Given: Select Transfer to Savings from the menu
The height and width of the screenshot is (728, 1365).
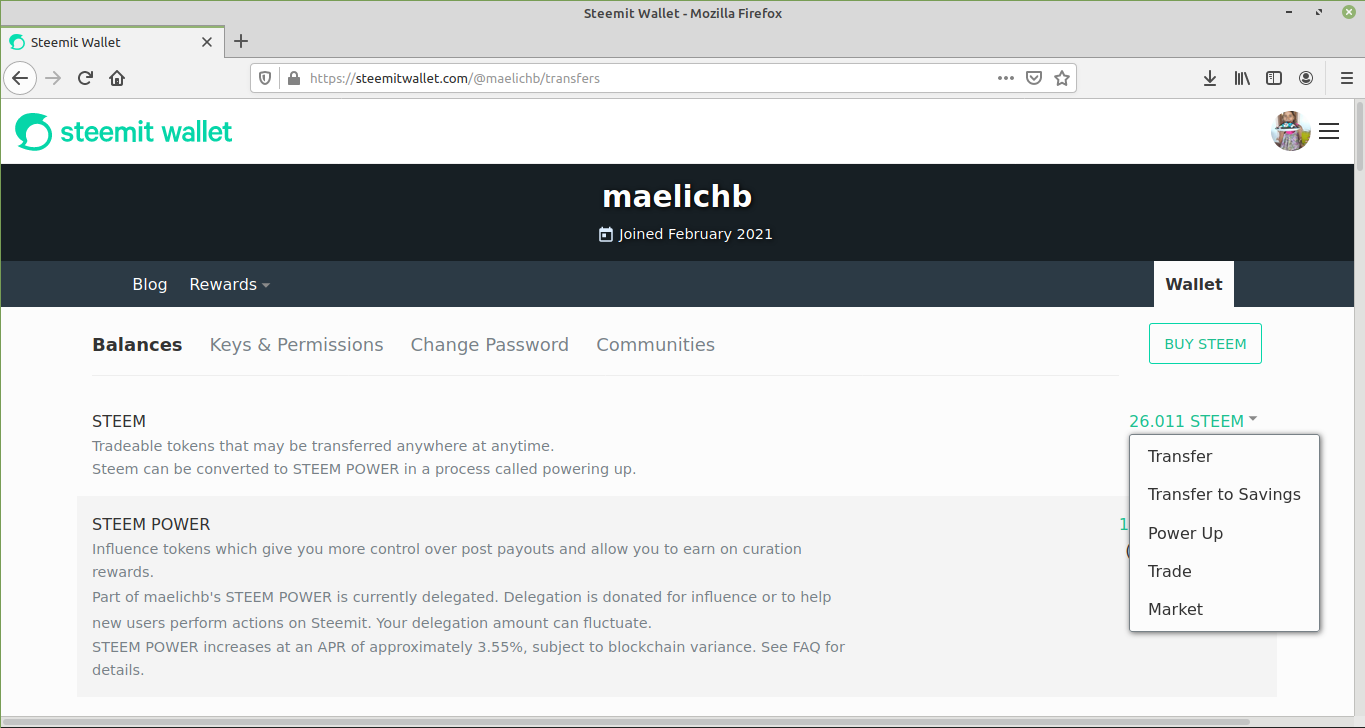Looking at the screenshot, I should click(x=1224, y=494).
